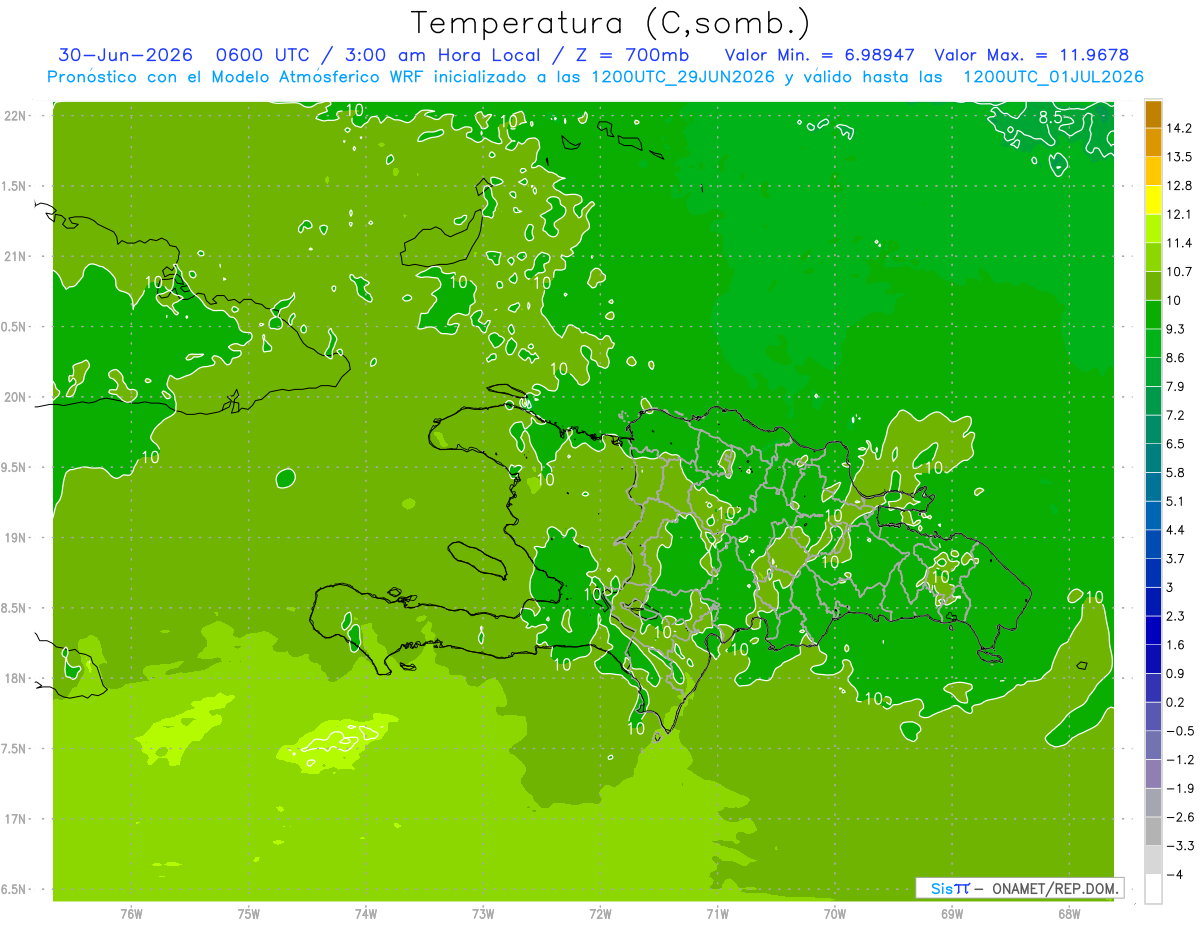
Task: Click the "19N" latitude axis label
Action: pos(16,538)
